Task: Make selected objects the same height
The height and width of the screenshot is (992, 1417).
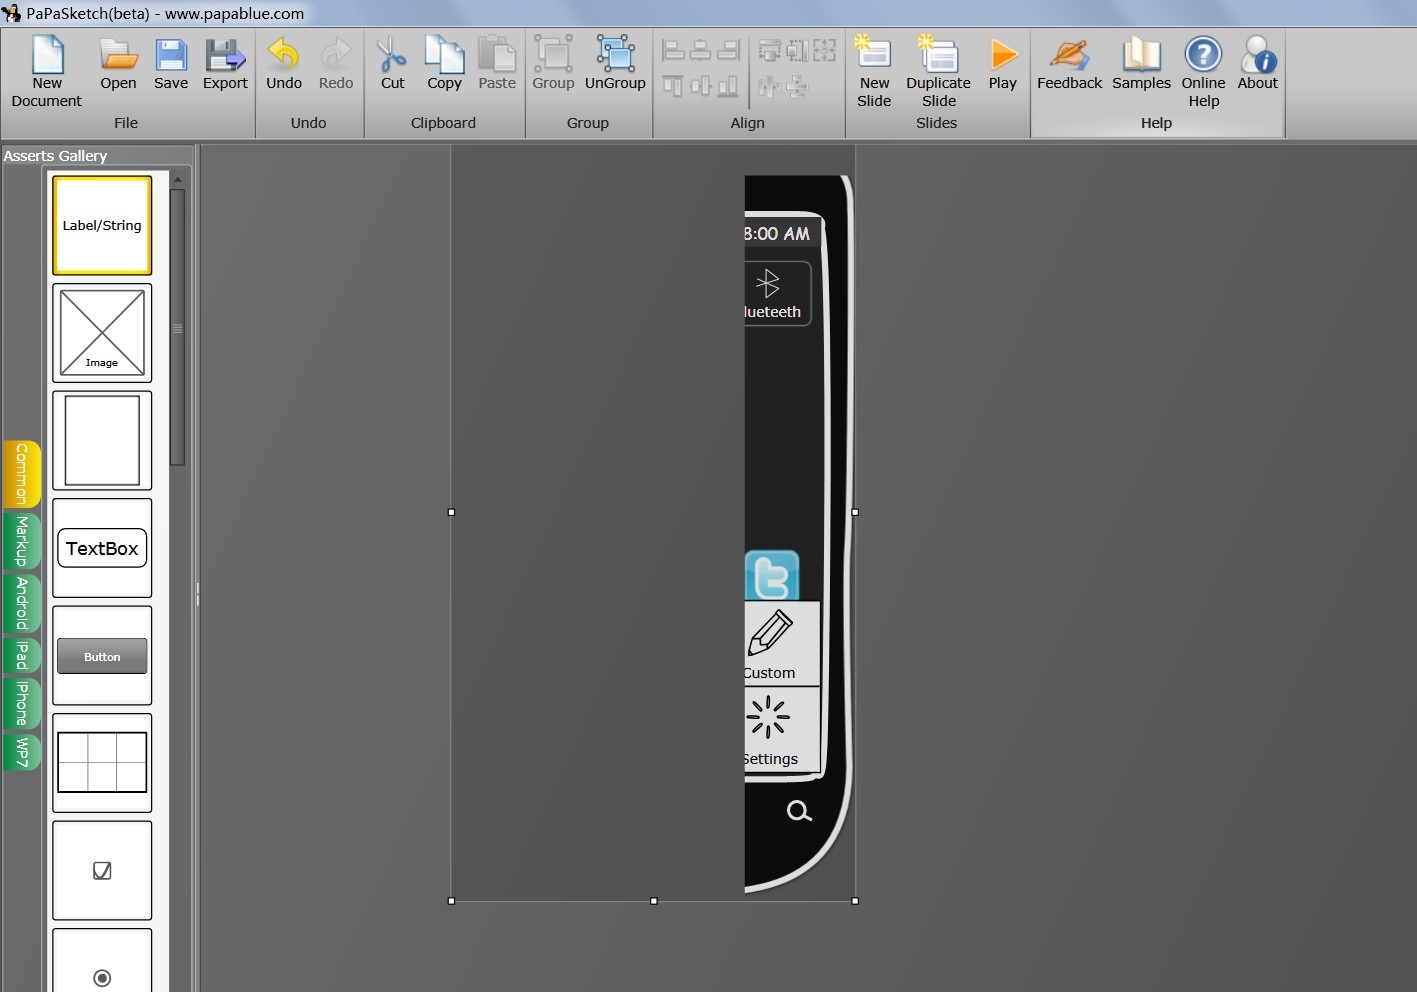Action: [x=797, y=50]
